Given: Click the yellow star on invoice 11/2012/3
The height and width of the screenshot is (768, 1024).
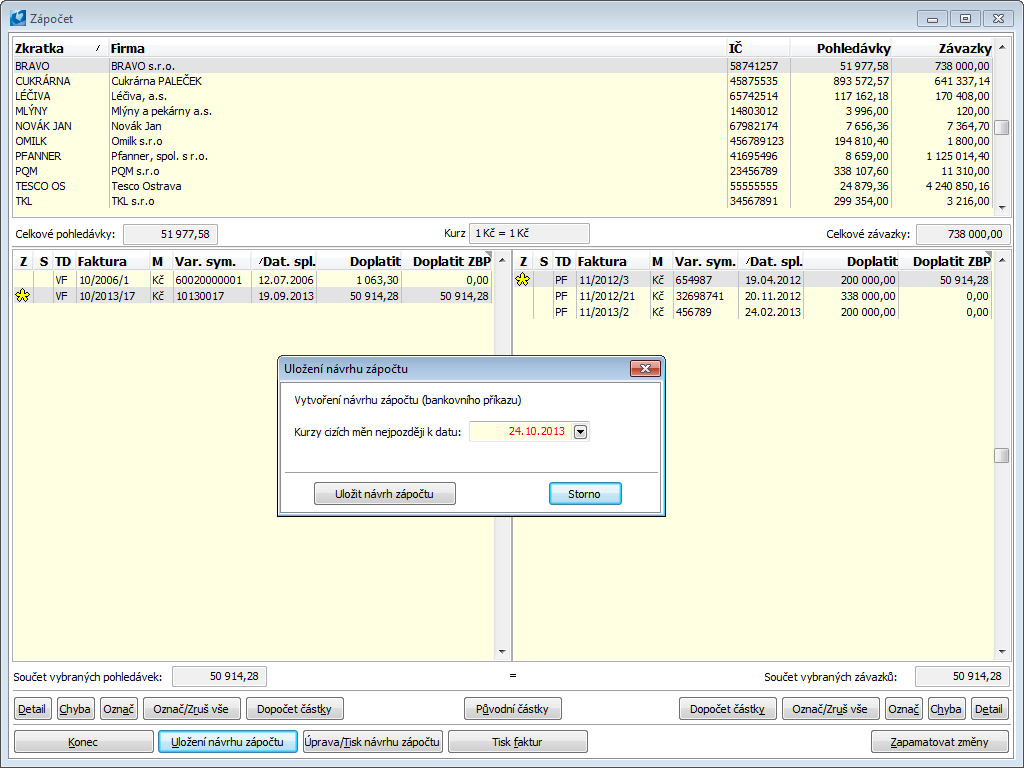Looking at the screenshot, I should (522, 280).
